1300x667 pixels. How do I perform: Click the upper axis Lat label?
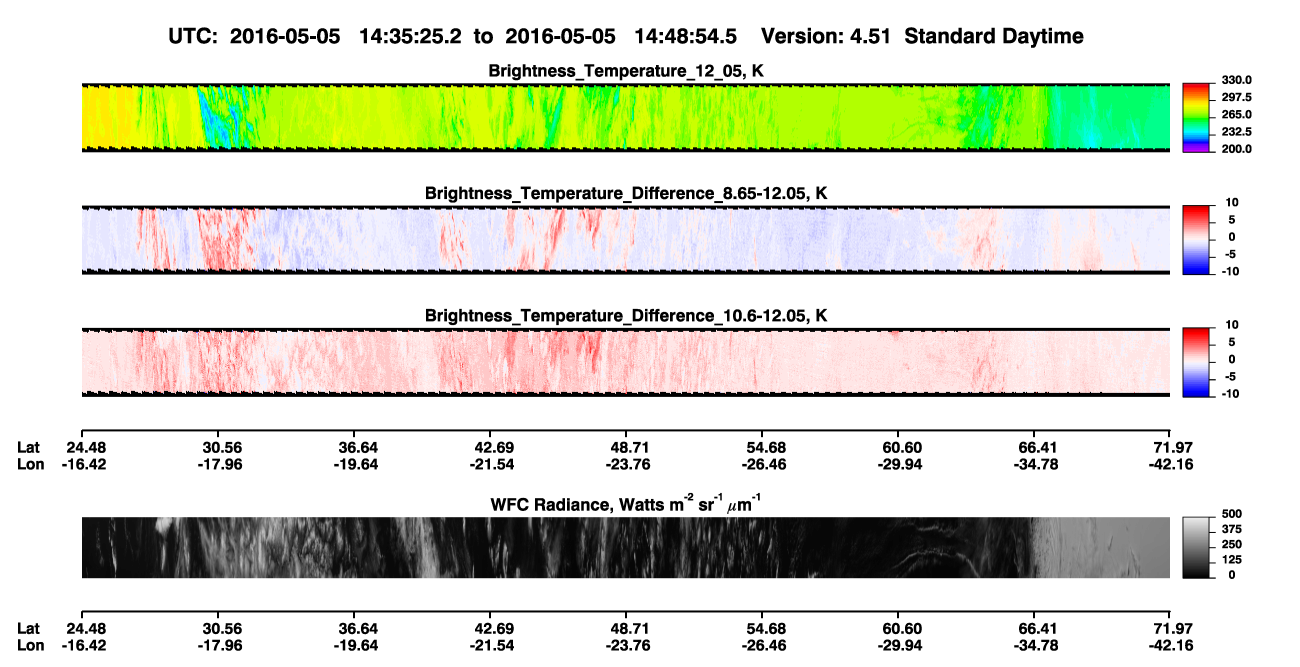[29, 447]
